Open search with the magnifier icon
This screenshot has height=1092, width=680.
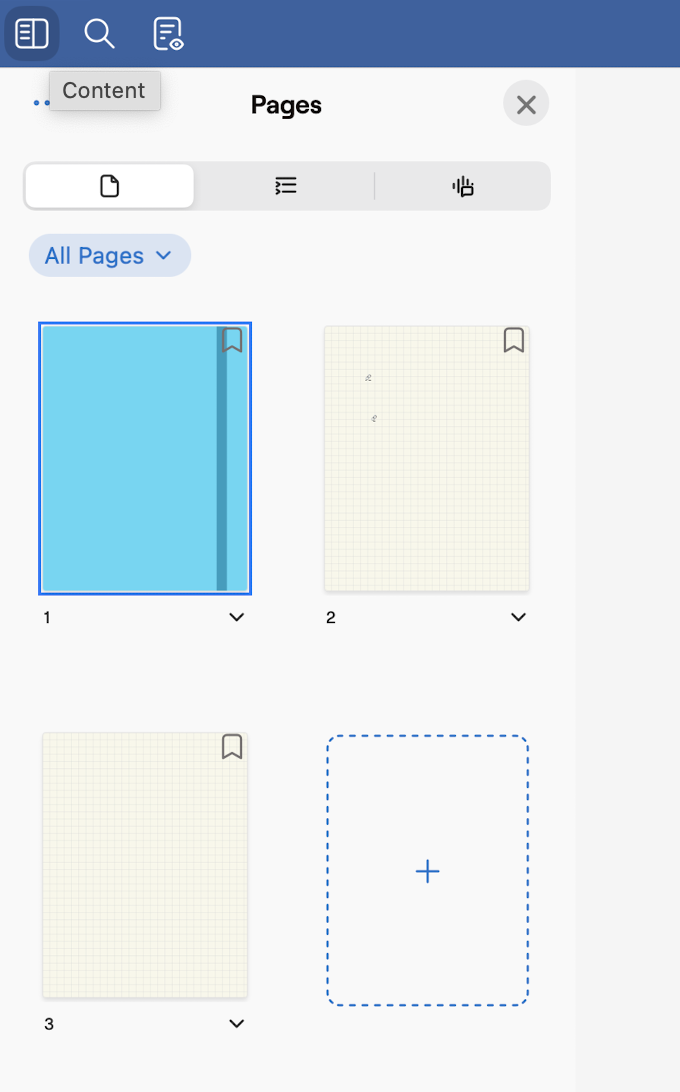pyautogui.click(x=99, y=34)
